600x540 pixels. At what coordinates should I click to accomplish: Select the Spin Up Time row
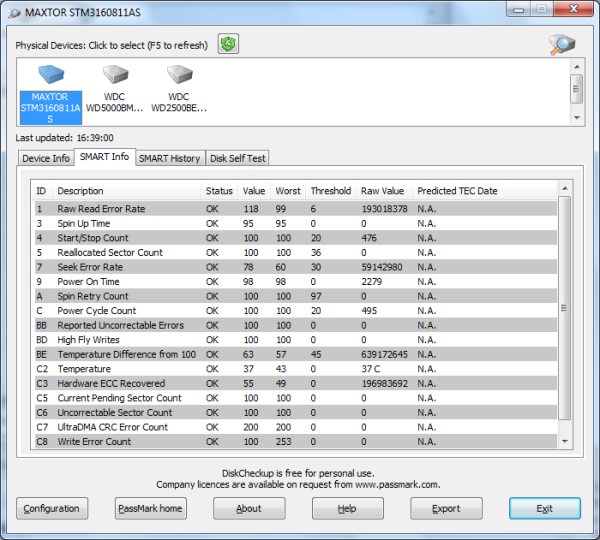pyautogui.click(x=295, y=223)
